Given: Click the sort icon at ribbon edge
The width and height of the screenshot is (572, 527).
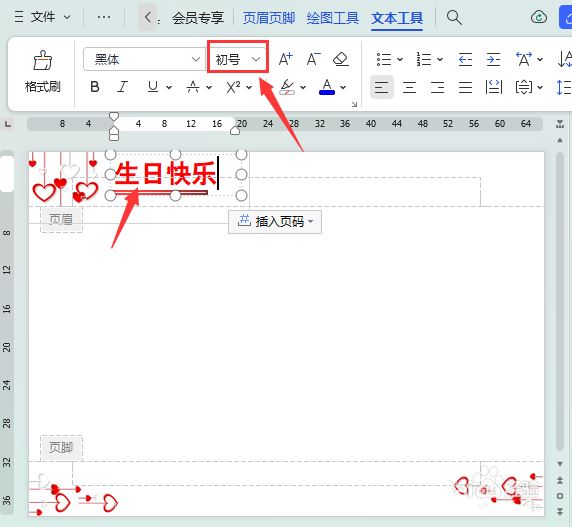Looking at the screenshot, I should tap(564, 59).
